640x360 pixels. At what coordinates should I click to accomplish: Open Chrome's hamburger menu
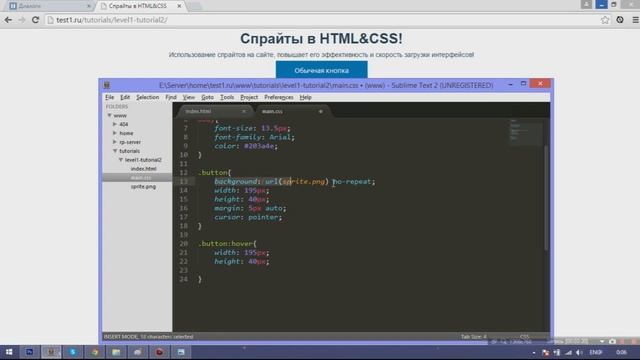[635, 20]
